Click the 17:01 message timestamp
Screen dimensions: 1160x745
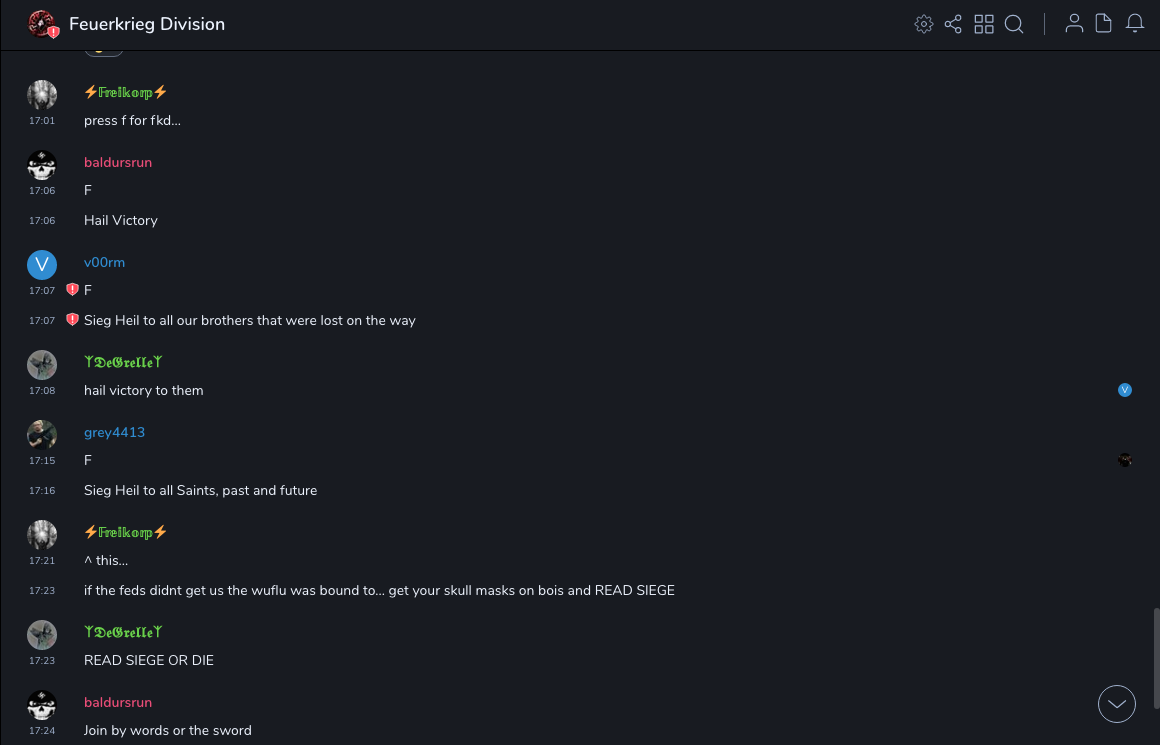[42, 121]
